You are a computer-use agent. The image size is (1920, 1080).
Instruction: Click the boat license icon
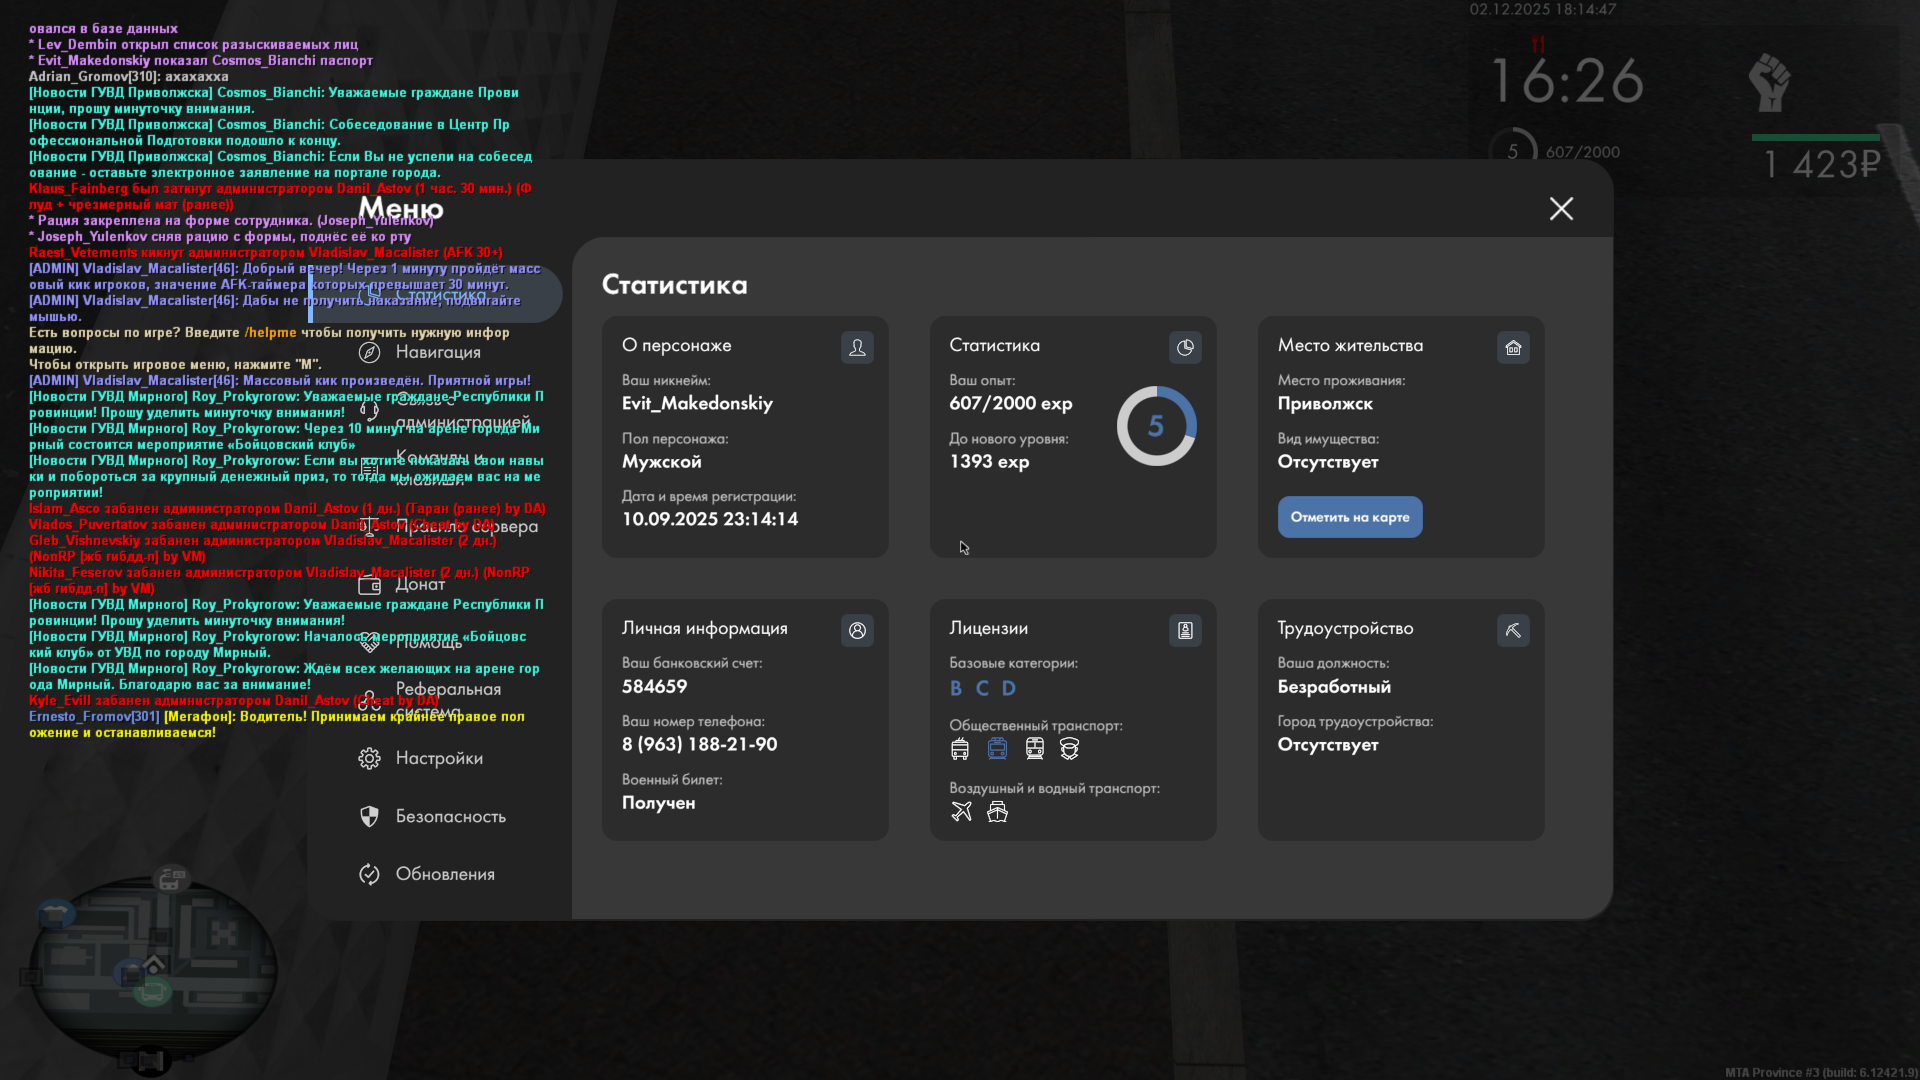(997, 811)
